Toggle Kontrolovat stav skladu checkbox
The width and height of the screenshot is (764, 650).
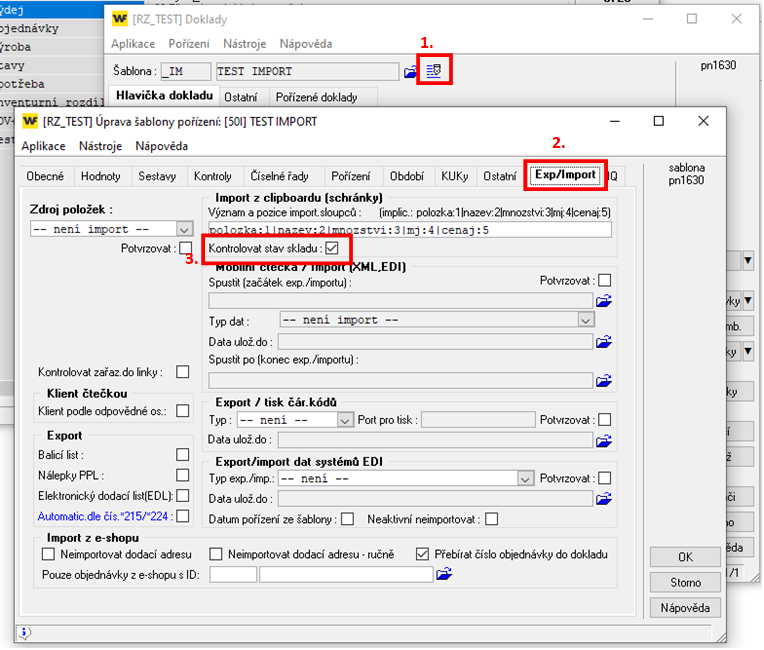coord(332,248)
